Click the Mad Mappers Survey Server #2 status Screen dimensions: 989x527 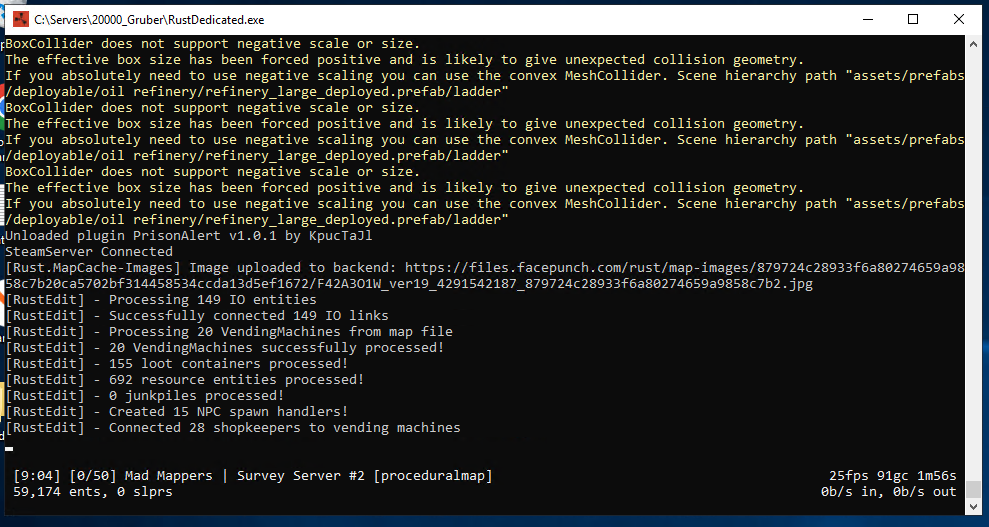[x=253, y=476]
